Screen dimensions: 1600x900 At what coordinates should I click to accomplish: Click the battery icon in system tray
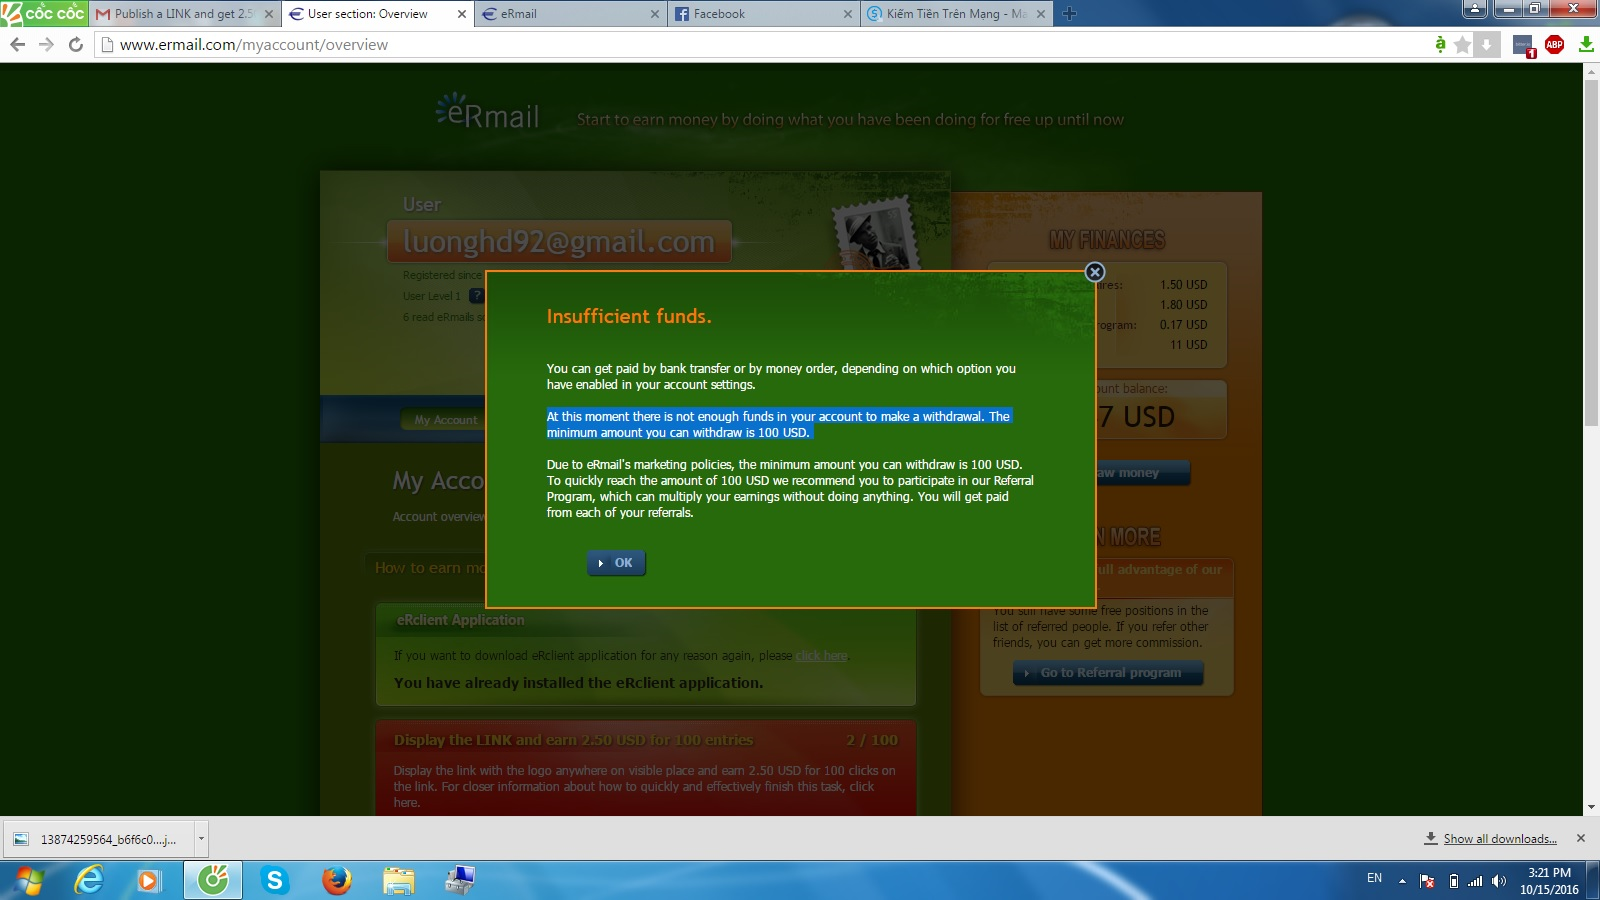pos(1453,881)
